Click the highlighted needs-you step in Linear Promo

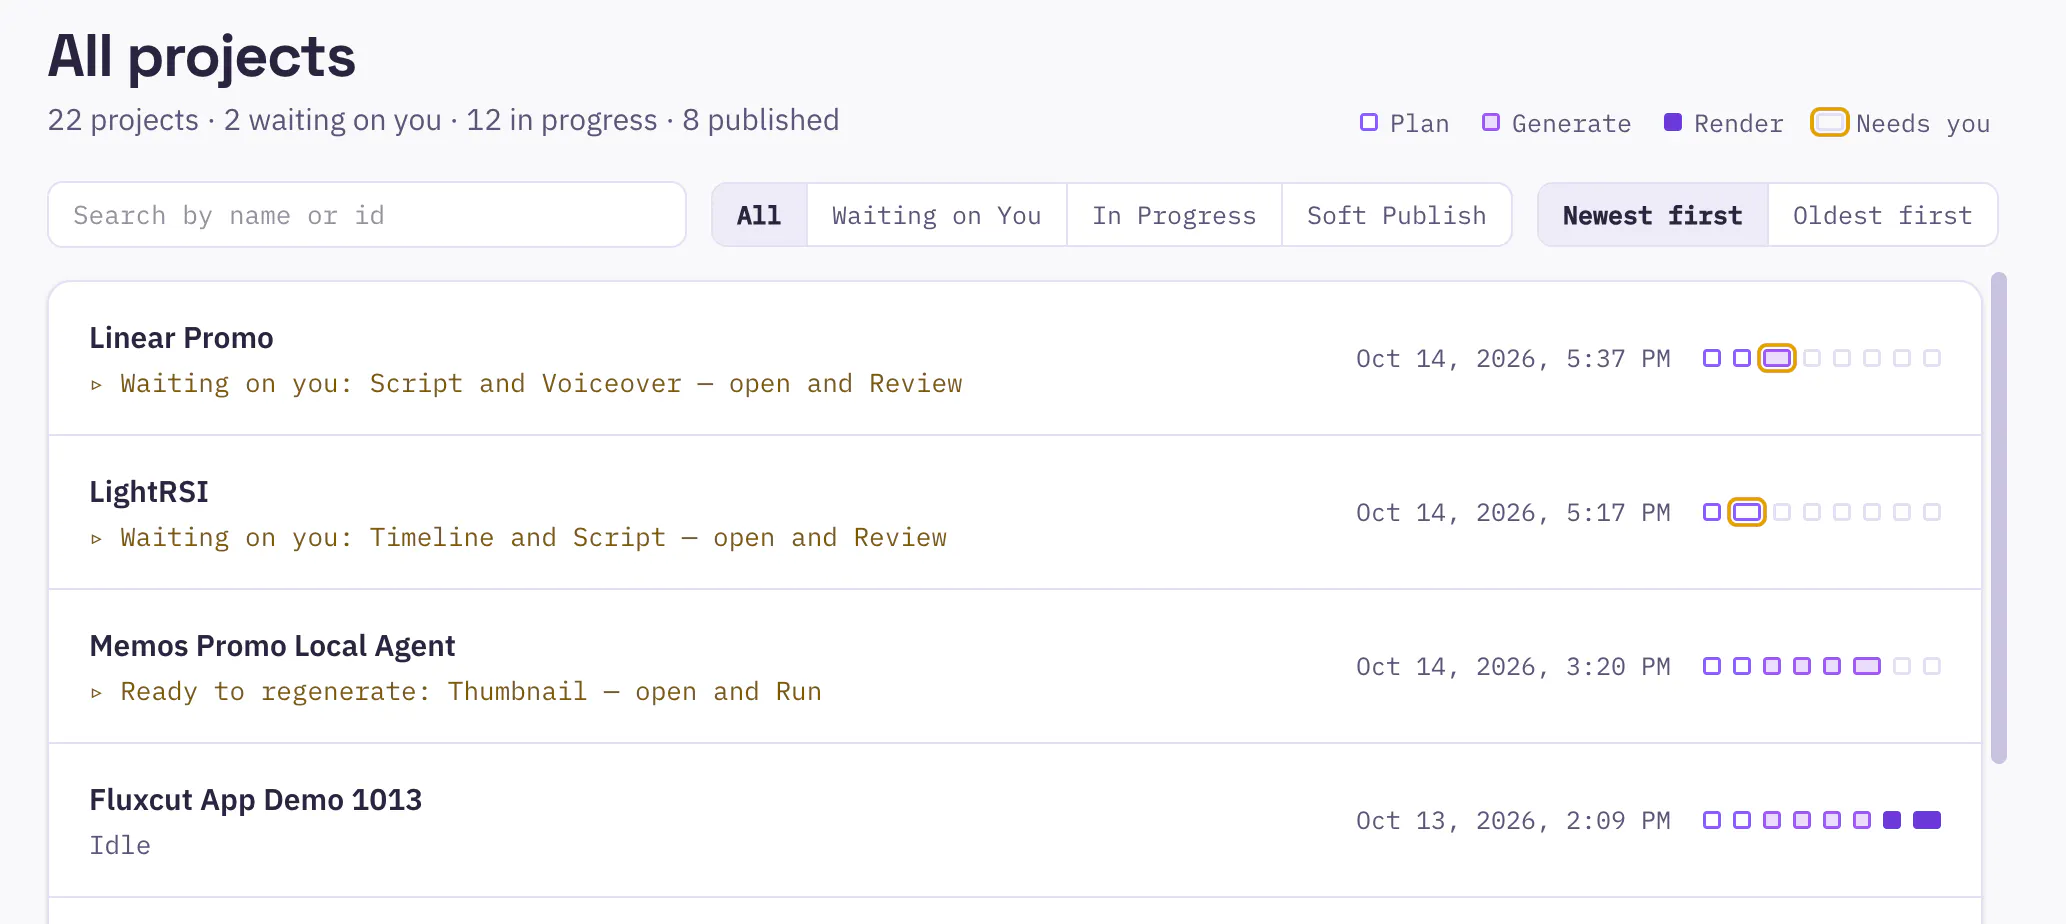pos(1777,358)
